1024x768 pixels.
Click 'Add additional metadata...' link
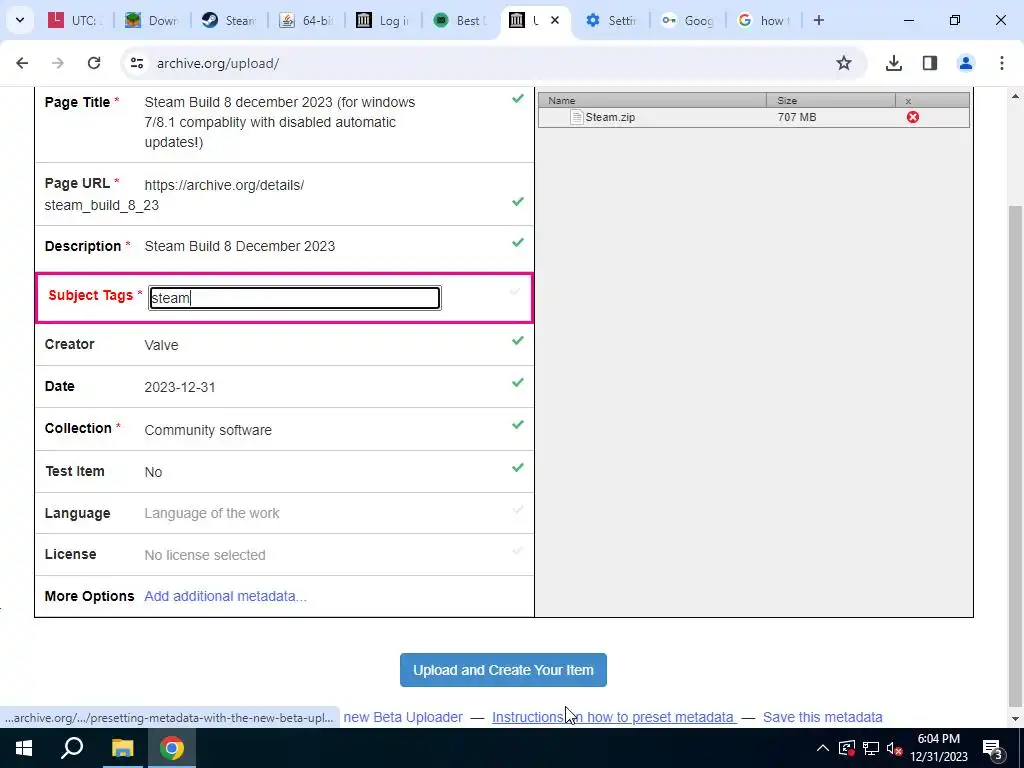point(225,596)
